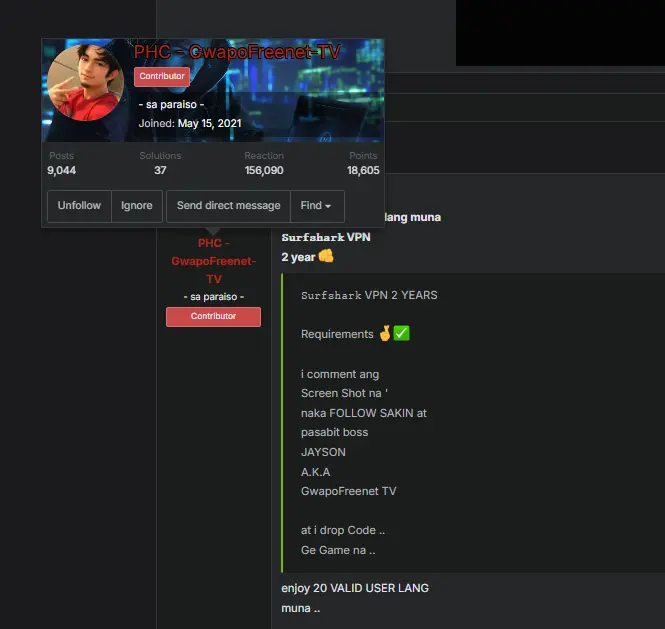
Task: Click the '- sa paraiso -' title in popup
Action: pyautogui.click(x=171, y=104)
